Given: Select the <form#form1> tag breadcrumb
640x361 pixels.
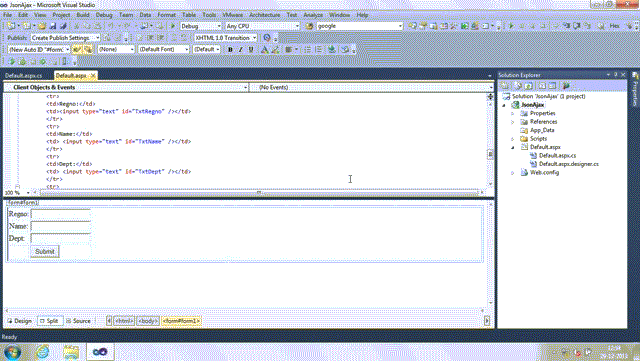Looking at the screenshot, I should 181,321.
